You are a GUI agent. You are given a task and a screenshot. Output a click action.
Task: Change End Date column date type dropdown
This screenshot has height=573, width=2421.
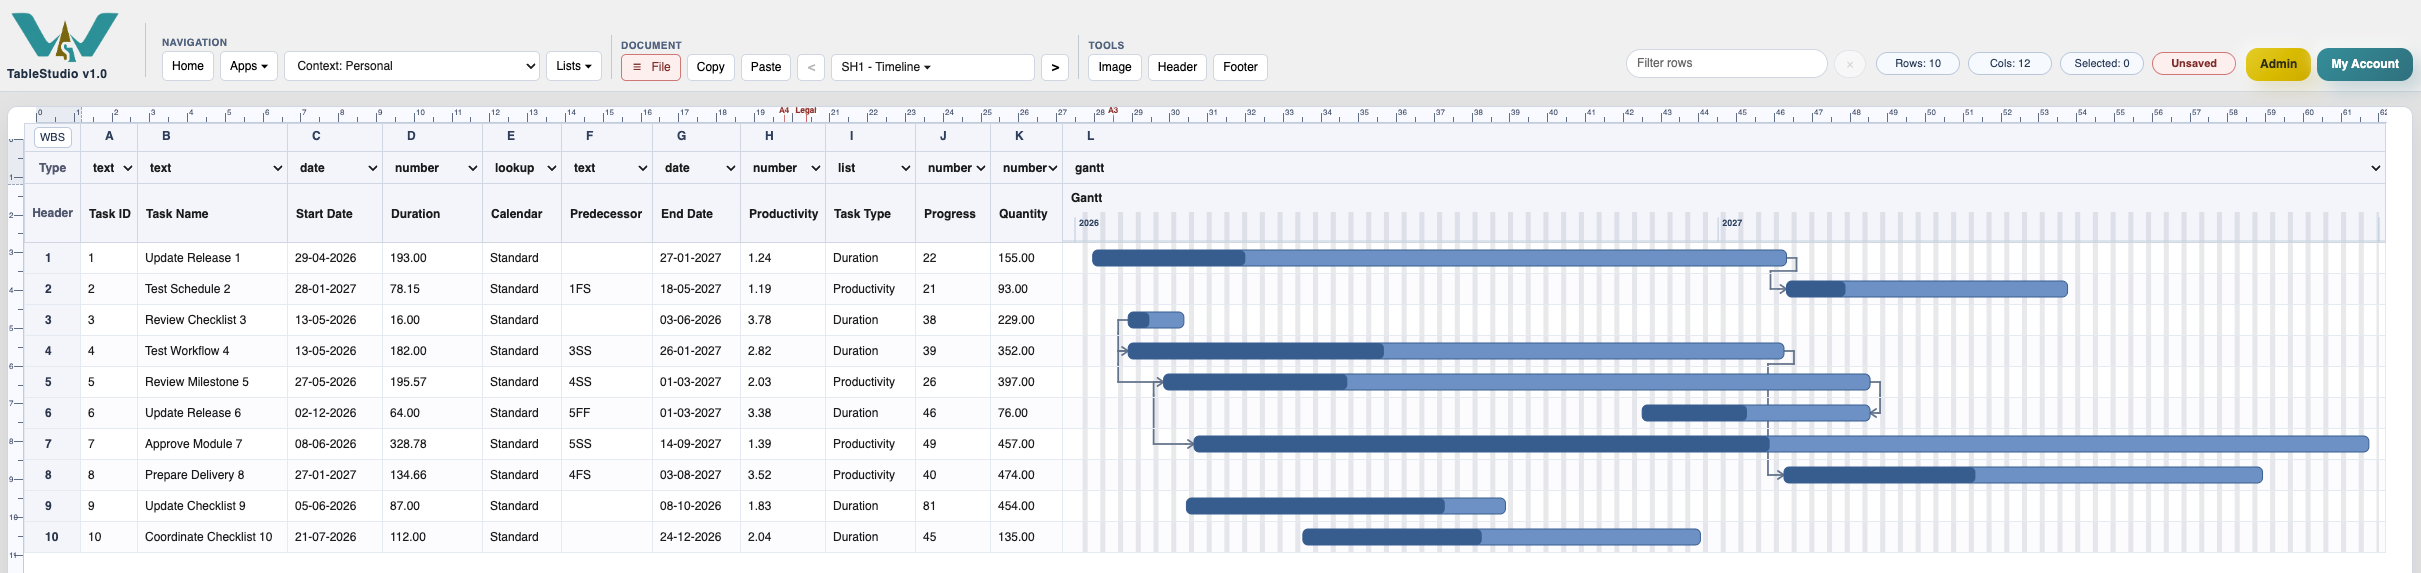699,168
